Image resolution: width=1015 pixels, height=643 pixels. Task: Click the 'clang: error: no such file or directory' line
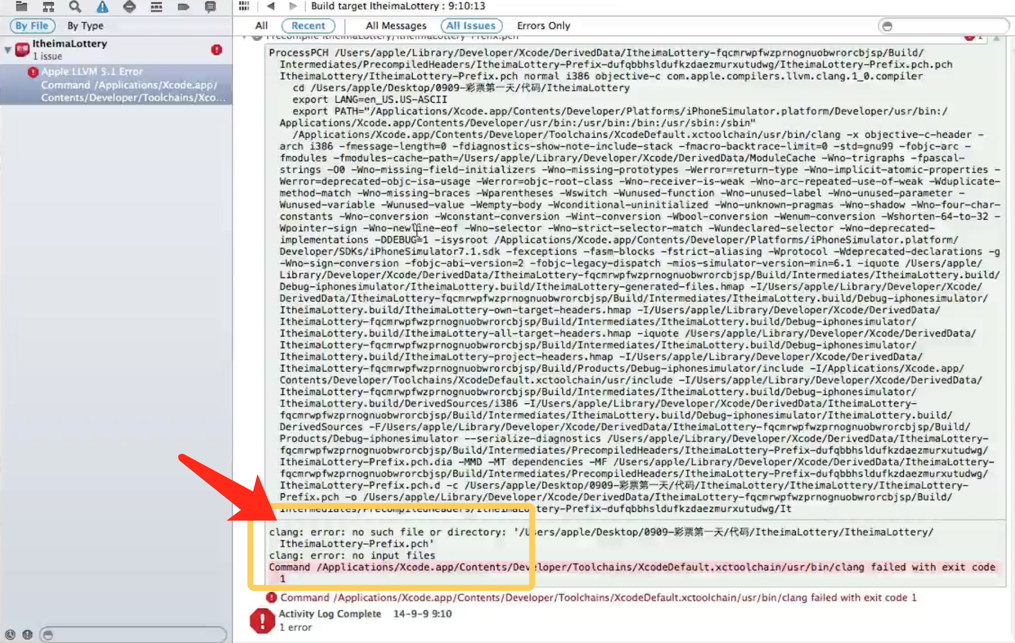point(601,538)
